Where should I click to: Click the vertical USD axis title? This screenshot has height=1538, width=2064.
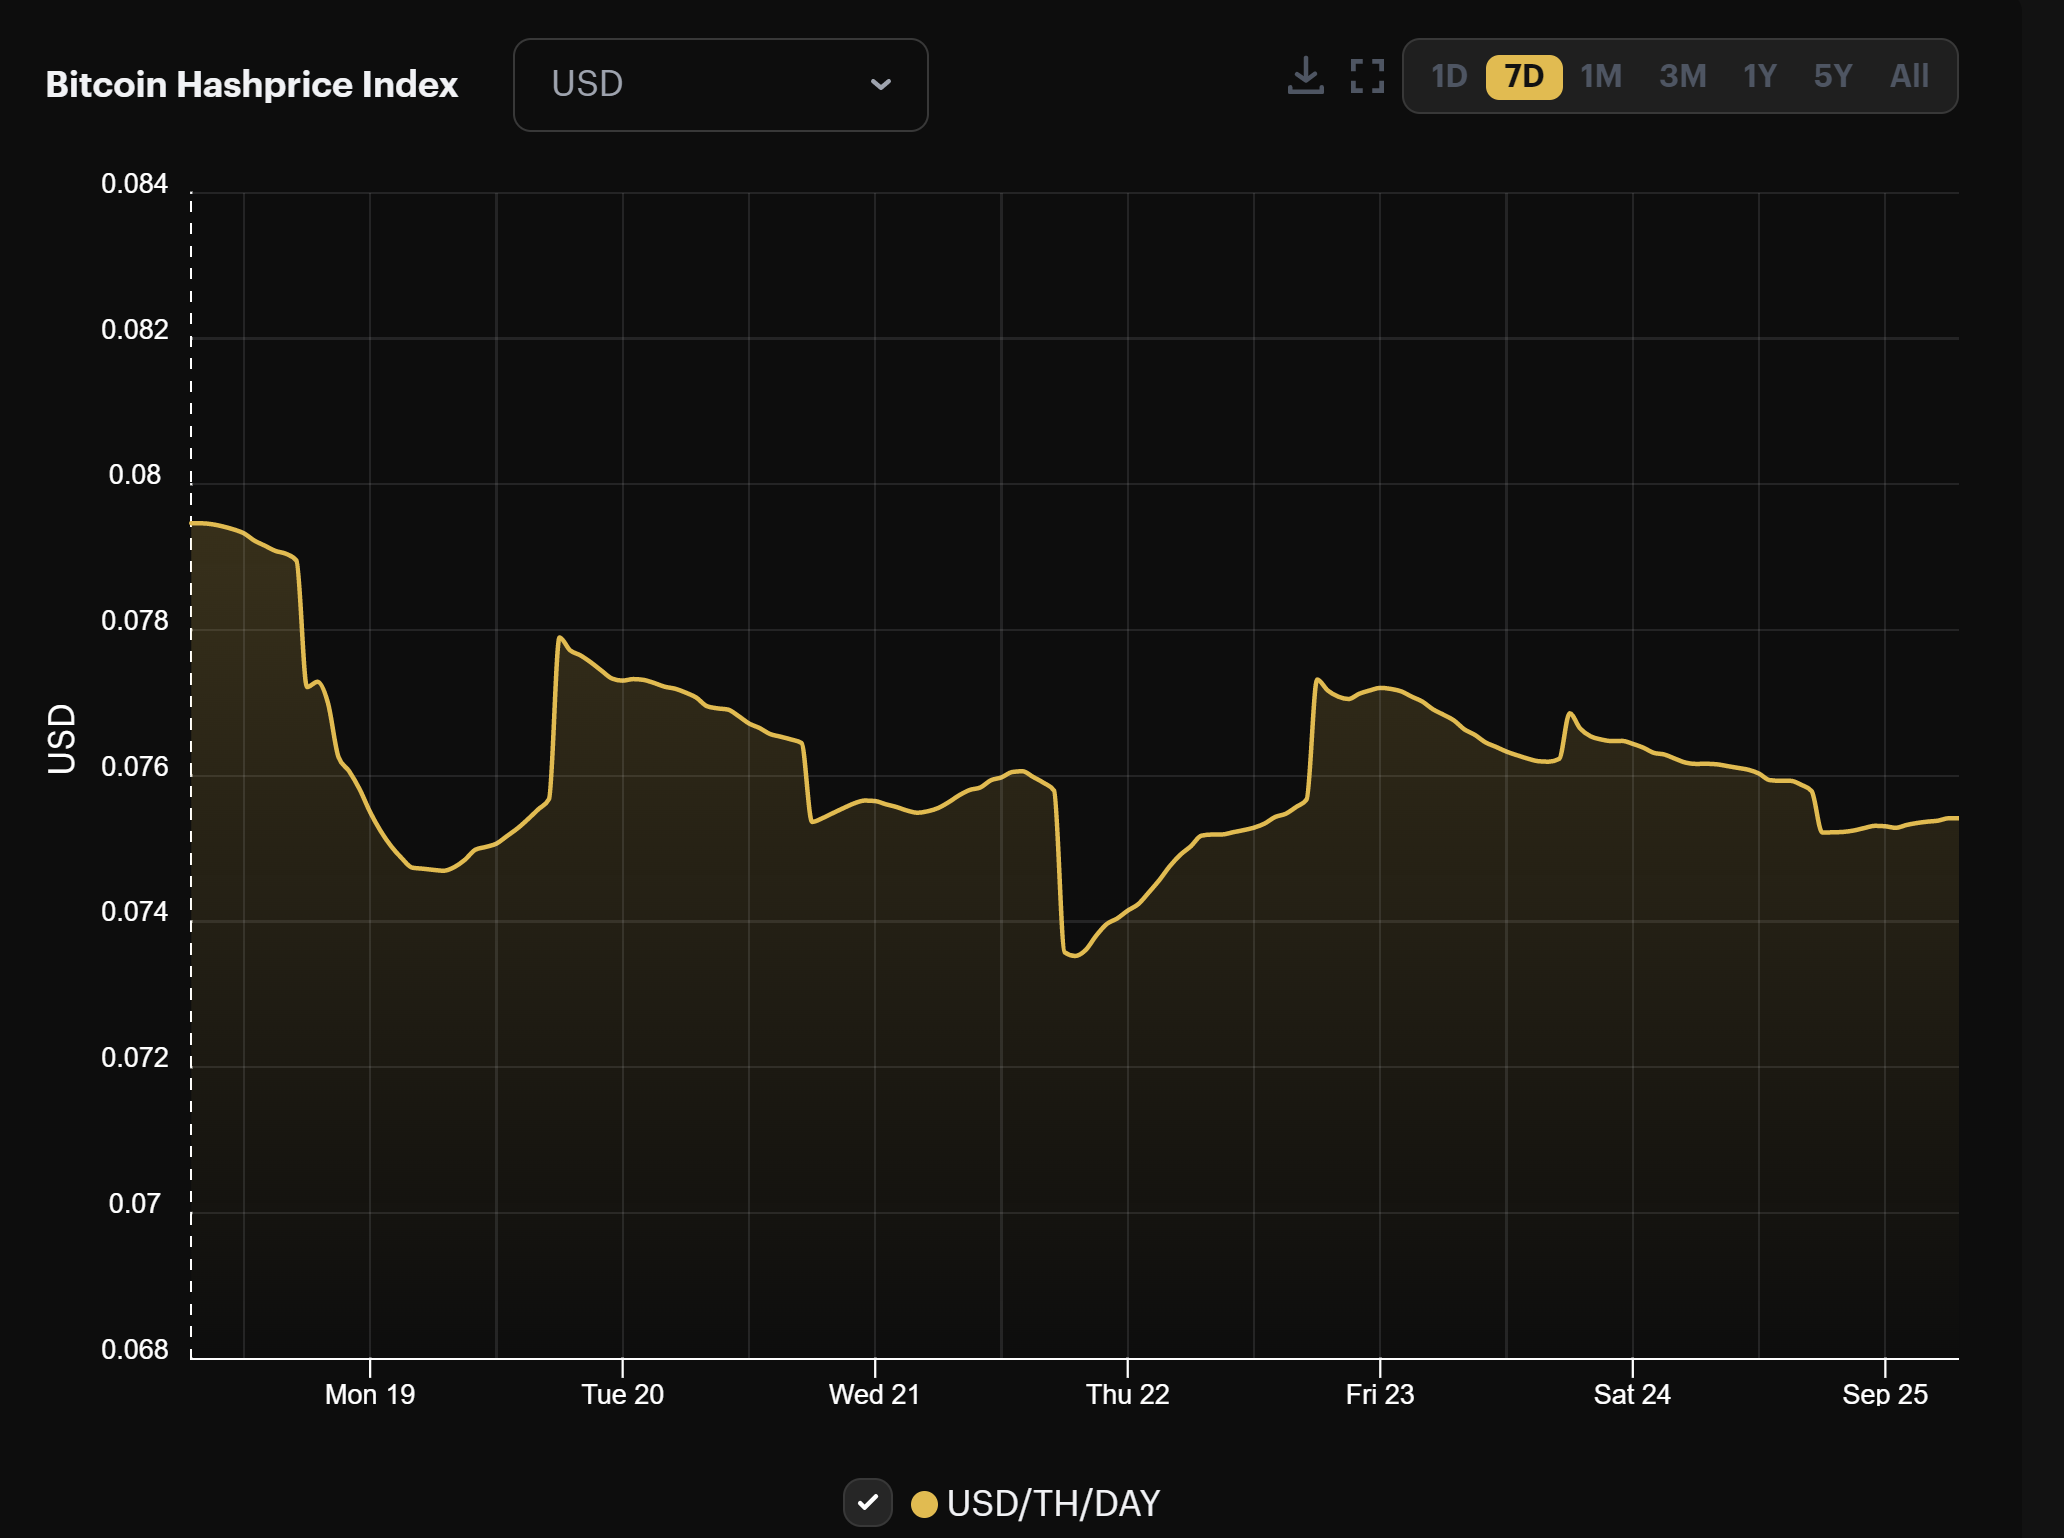tap(62, 739)
